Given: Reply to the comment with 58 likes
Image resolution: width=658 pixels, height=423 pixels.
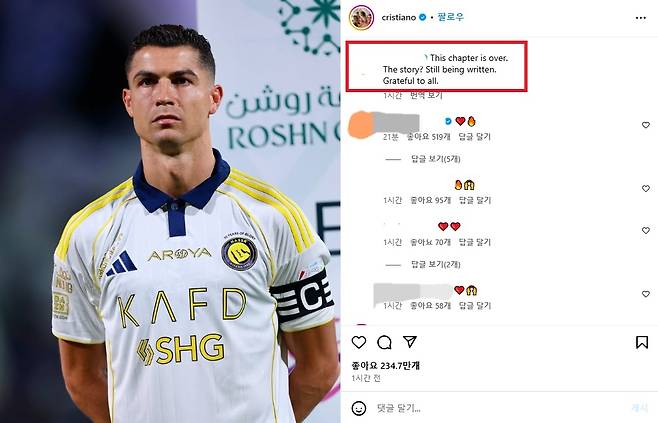Looking at the screenshot, I should (475, 306).
